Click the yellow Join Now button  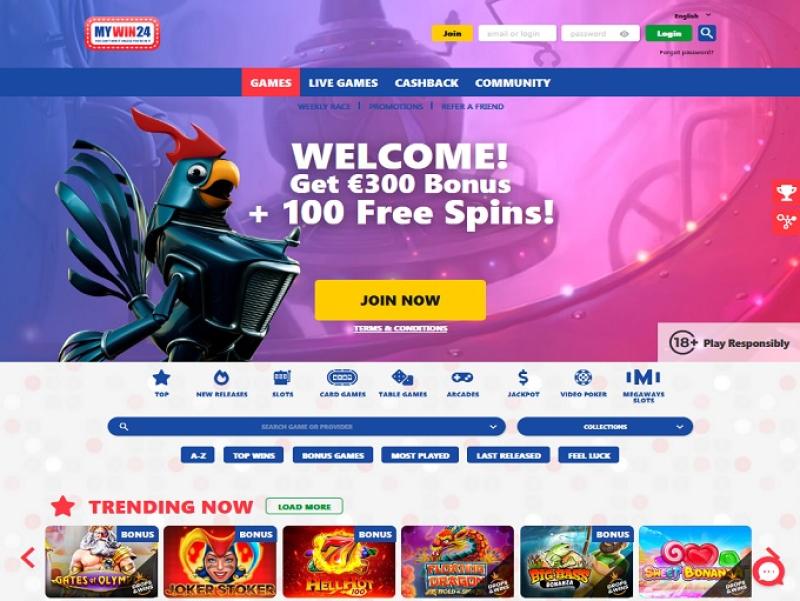[x=400, y=300]
